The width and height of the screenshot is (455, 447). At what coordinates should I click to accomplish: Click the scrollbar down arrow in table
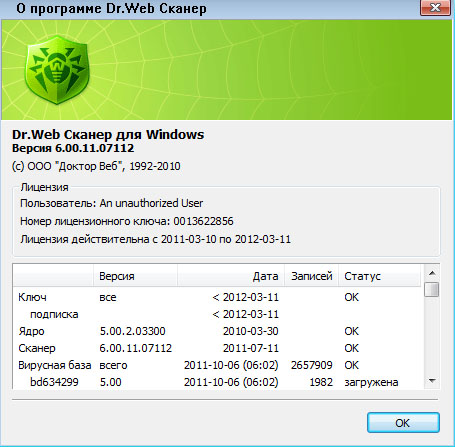pyautogui.click(x=432, y=381)
